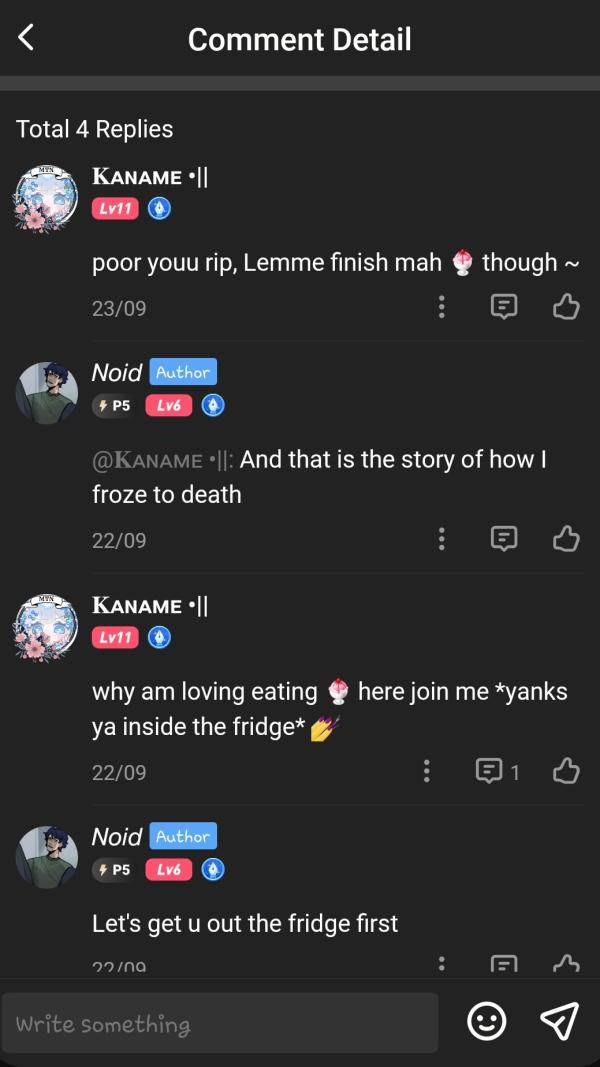The image size is (600, 1067).
Task: Expand the three-dot options on the fridge comment
Action: (x=426, y=771)
